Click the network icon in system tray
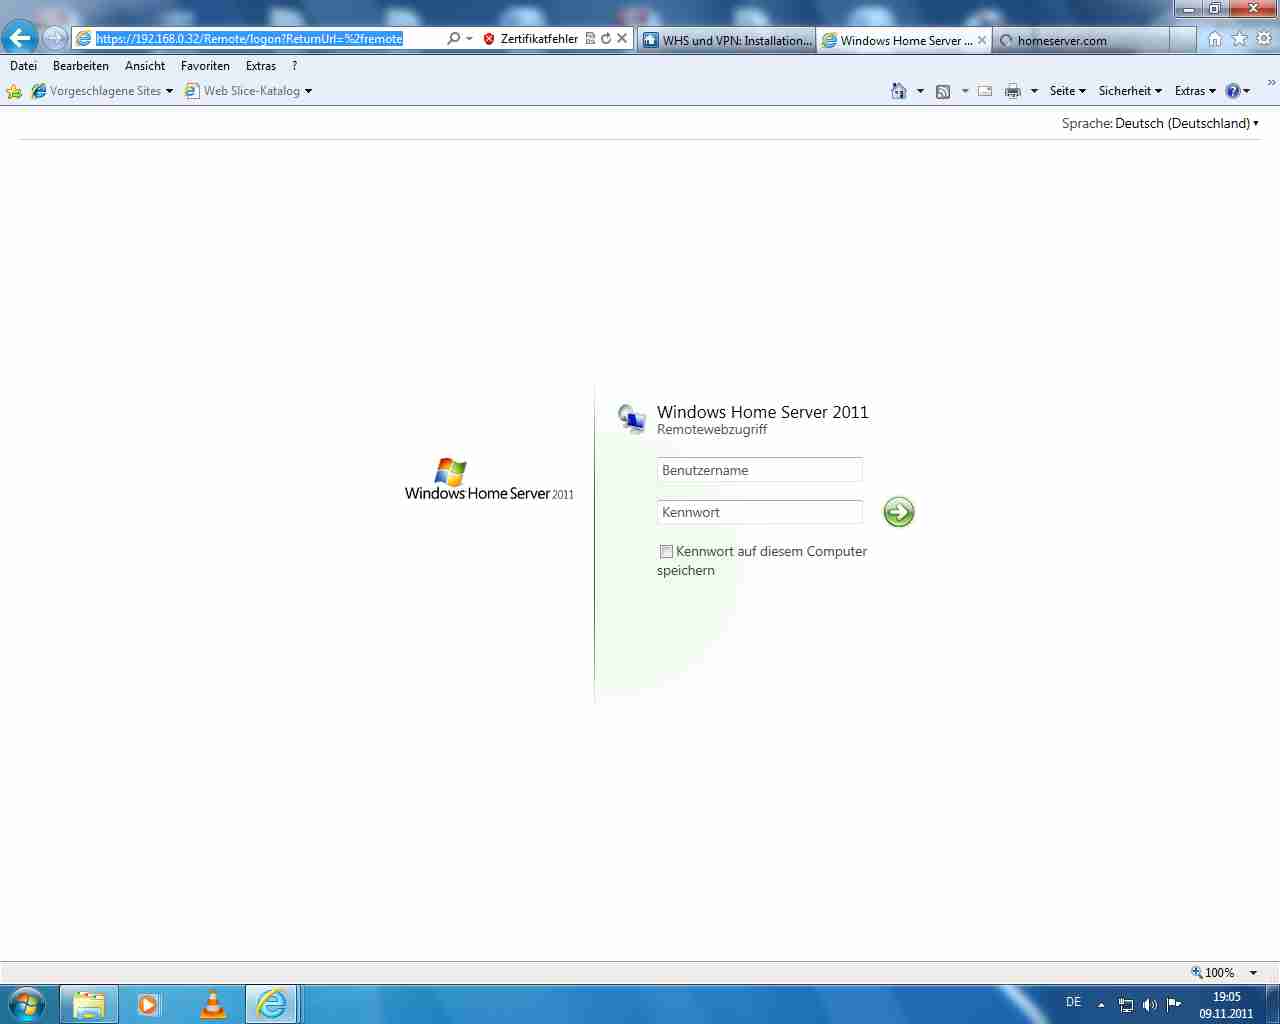This screenshot has height=1024, width=1280. point(1126,1005)
